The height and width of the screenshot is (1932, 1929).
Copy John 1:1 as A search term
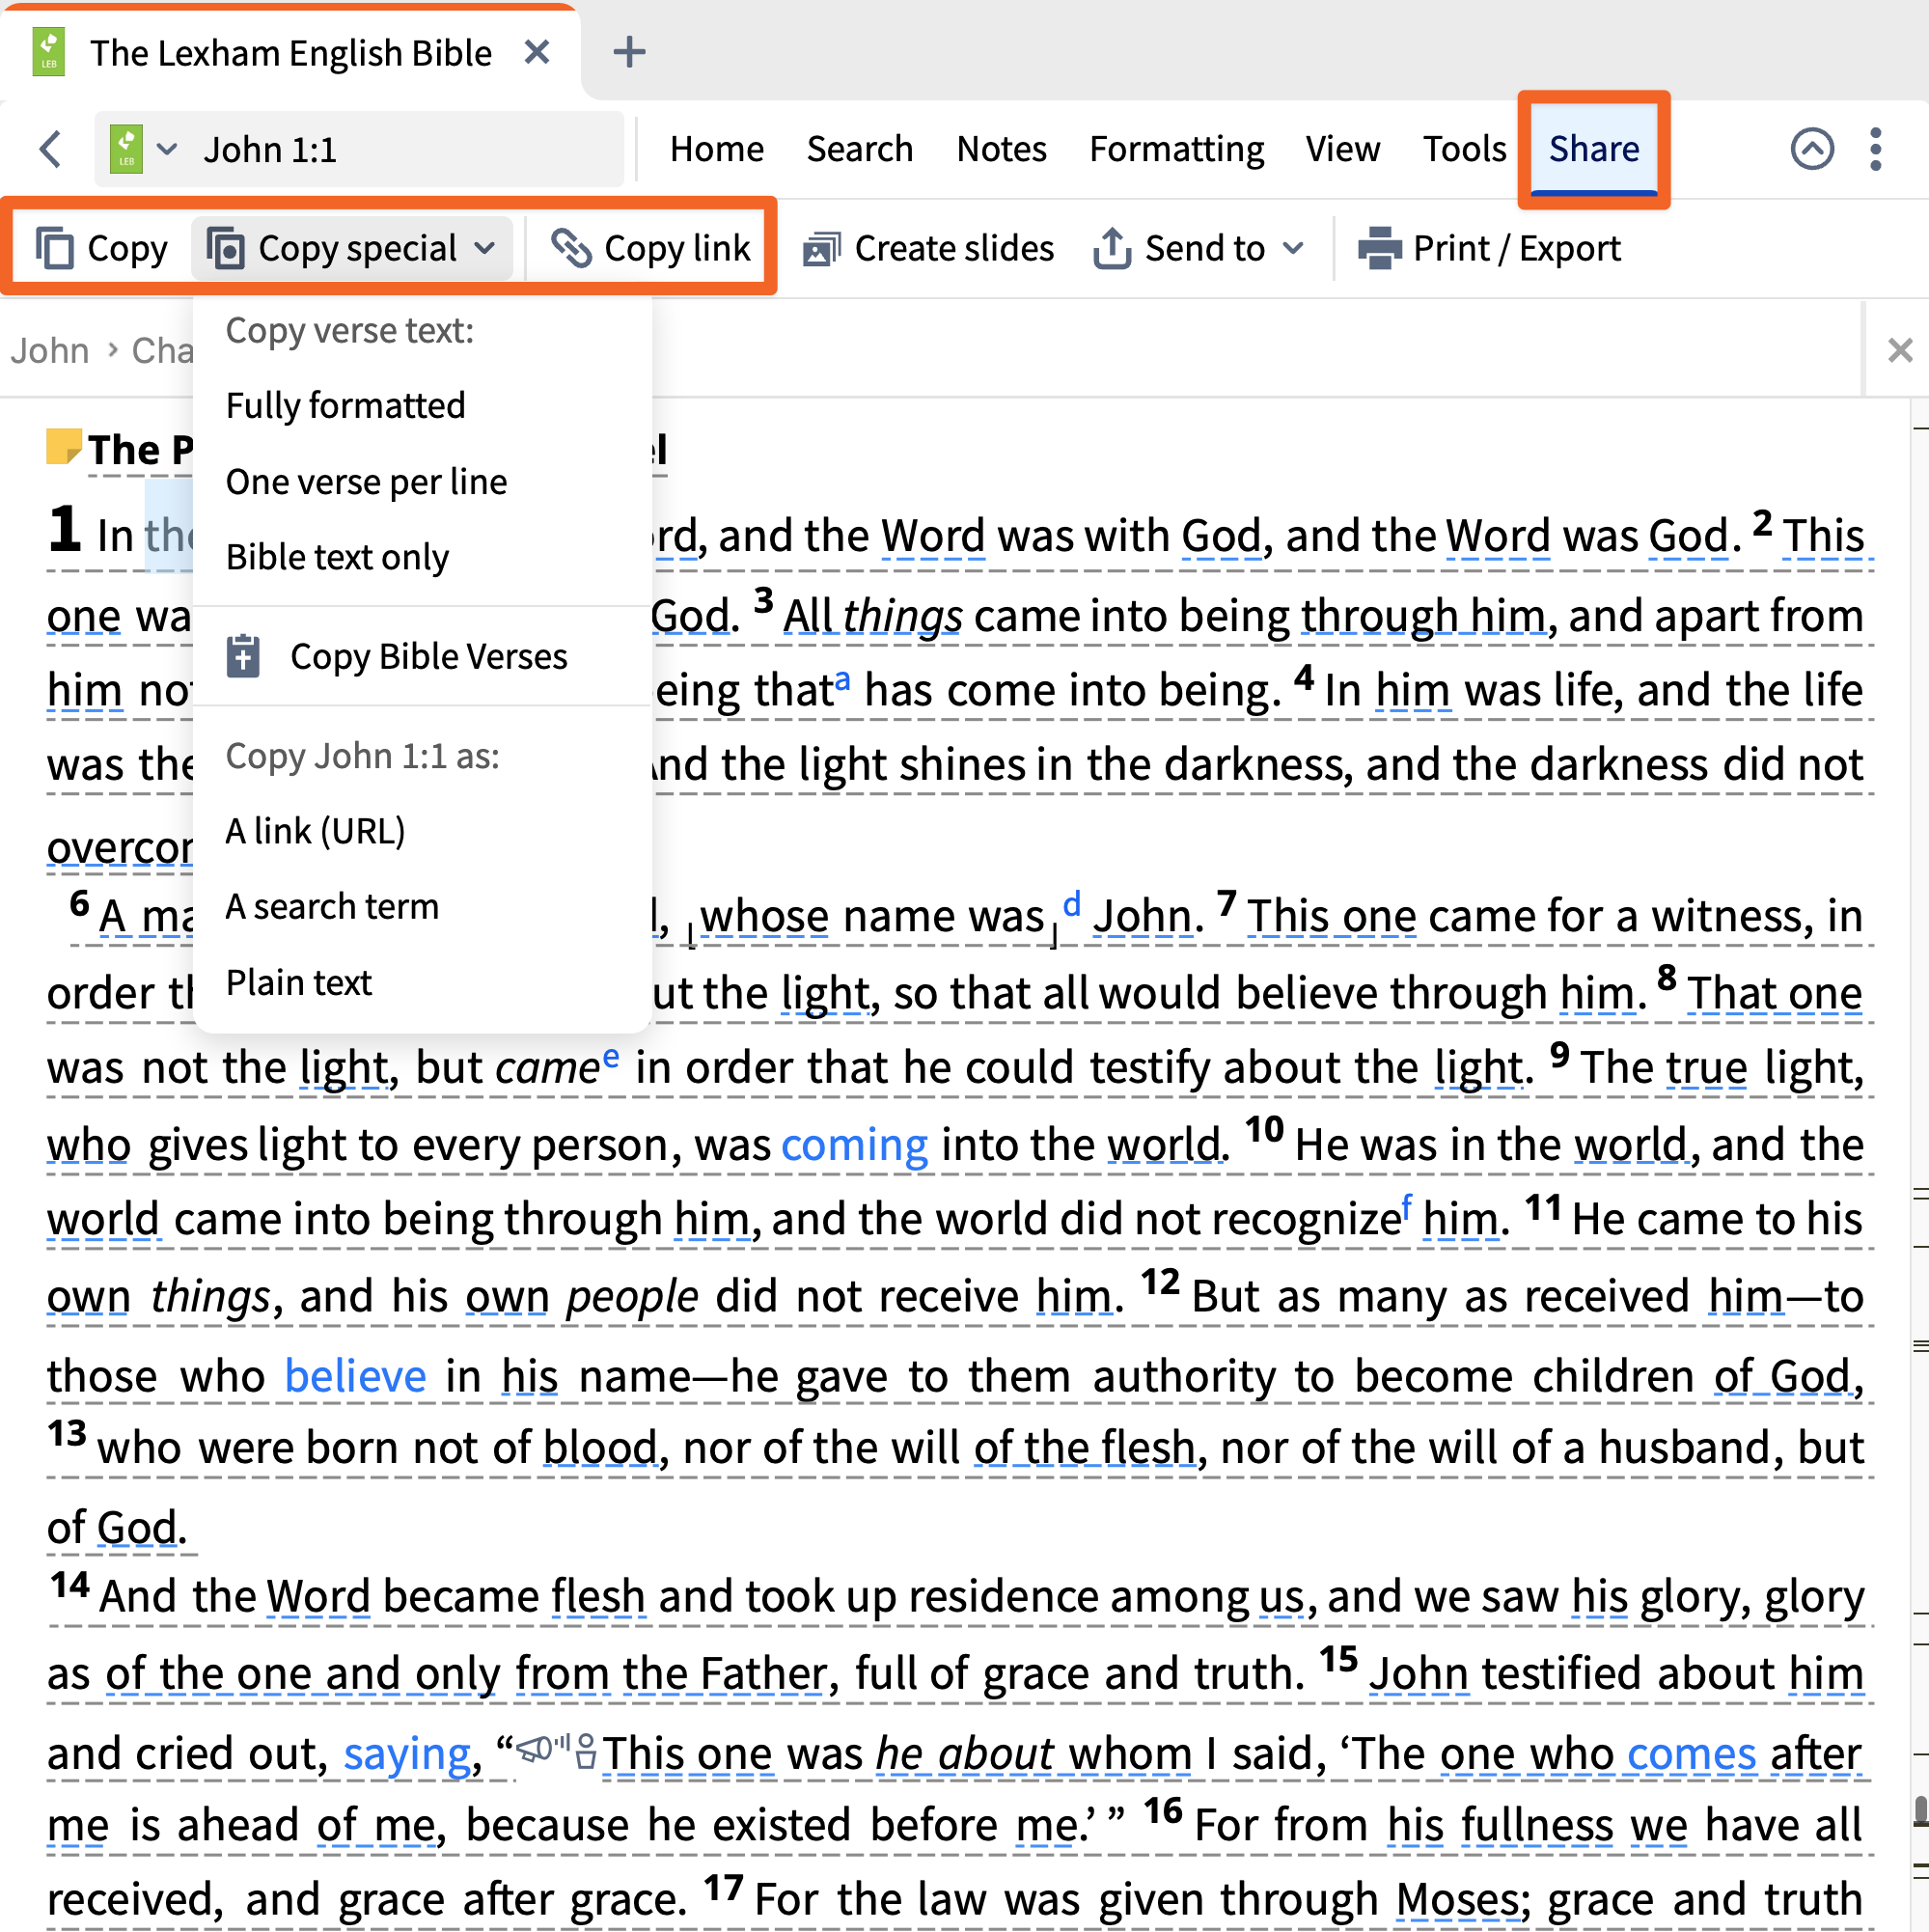tap(332, 906)
